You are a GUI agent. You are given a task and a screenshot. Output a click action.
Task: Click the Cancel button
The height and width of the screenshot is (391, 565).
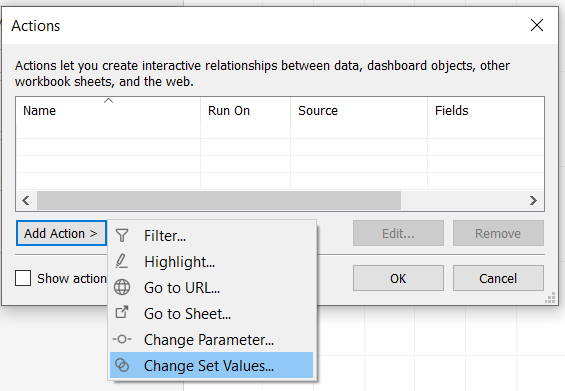(498, 278)
